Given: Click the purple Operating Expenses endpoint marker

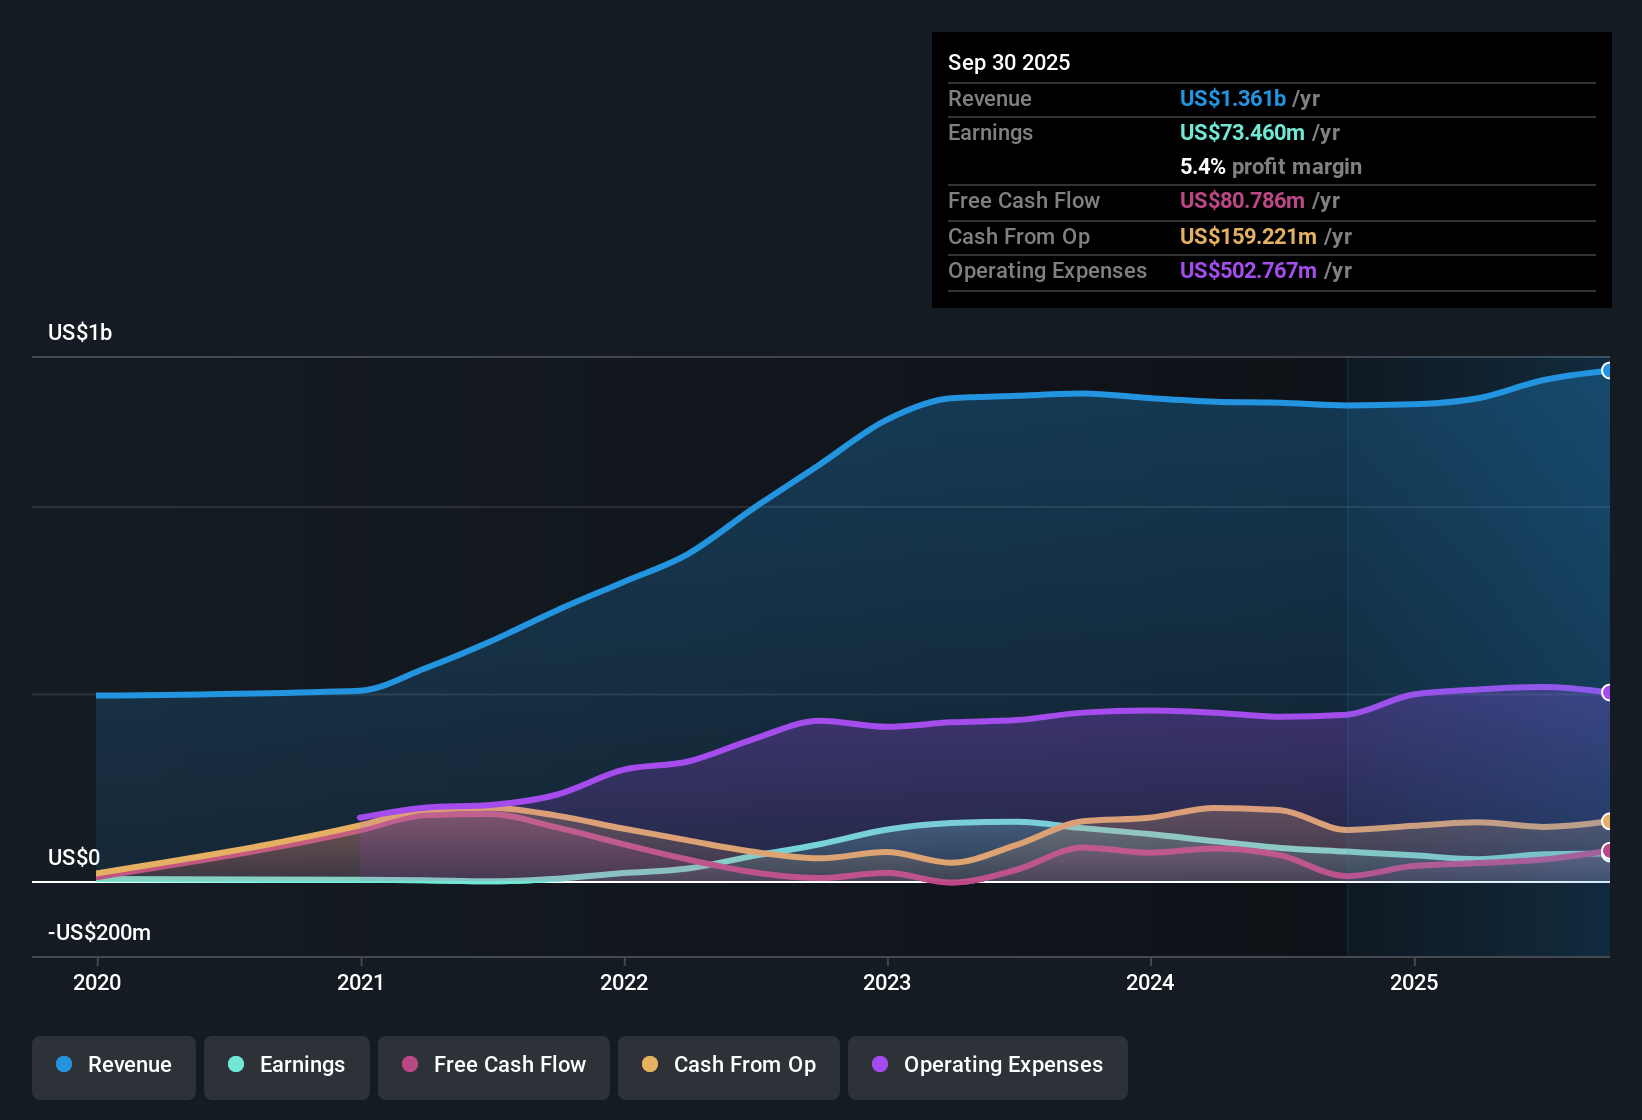Looking at the screenshot, I should point(1607,692).
